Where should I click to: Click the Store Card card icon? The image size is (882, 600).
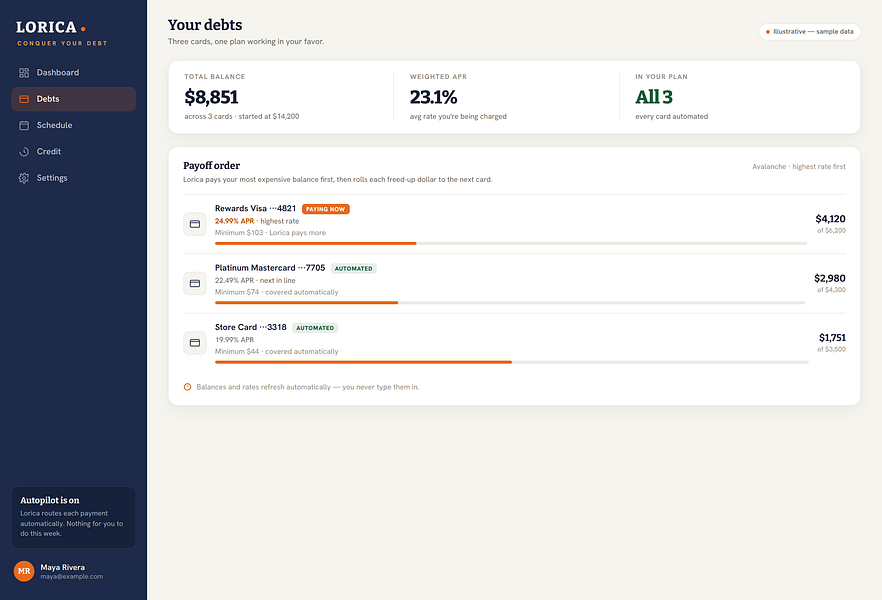[195, 342]
